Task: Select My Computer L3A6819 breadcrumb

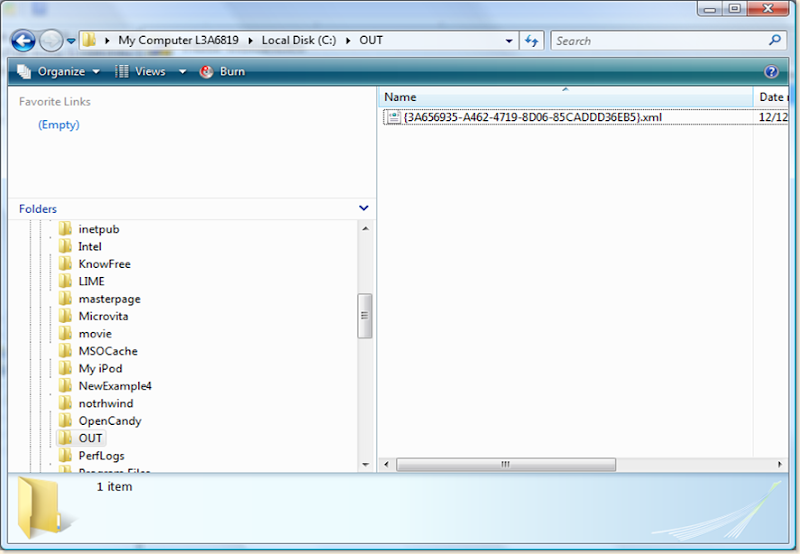Action: pyautogui.click(x=178, y=40)
